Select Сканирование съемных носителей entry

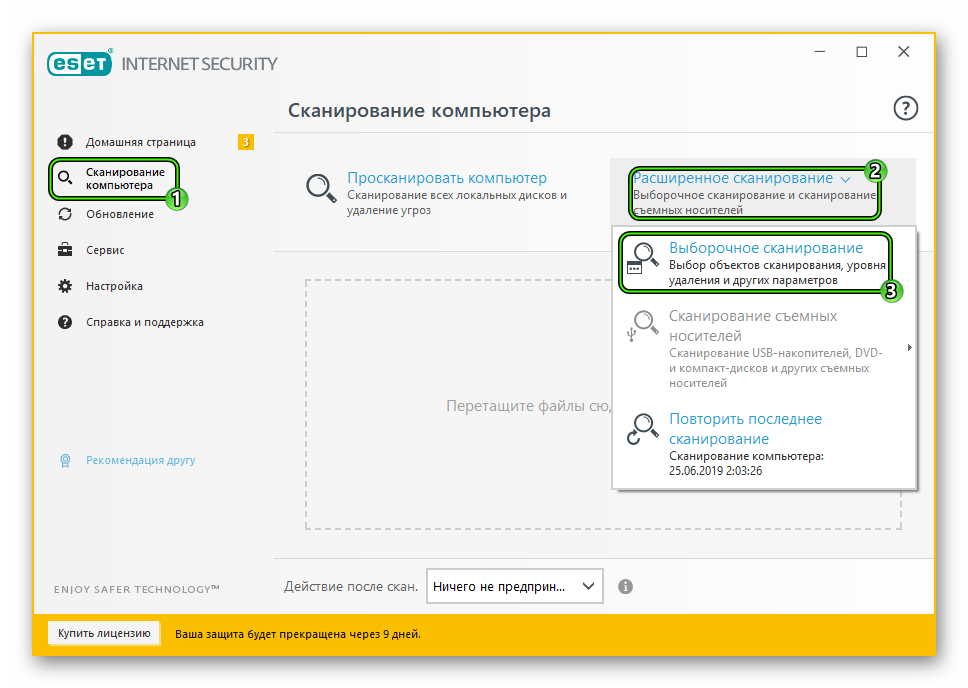click(x=764, y=348)
